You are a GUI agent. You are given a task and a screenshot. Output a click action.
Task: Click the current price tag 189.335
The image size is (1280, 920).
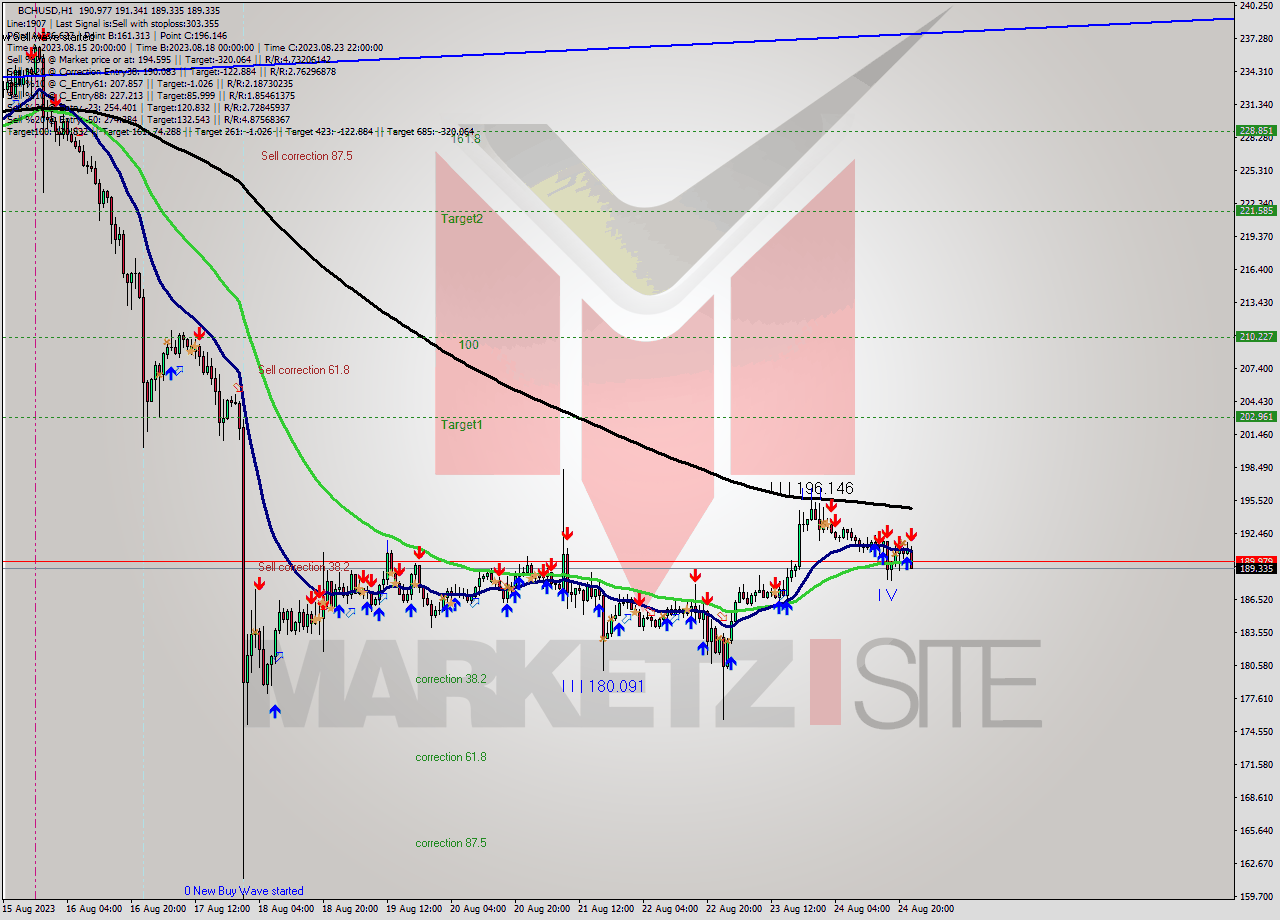coord(1256,569)
